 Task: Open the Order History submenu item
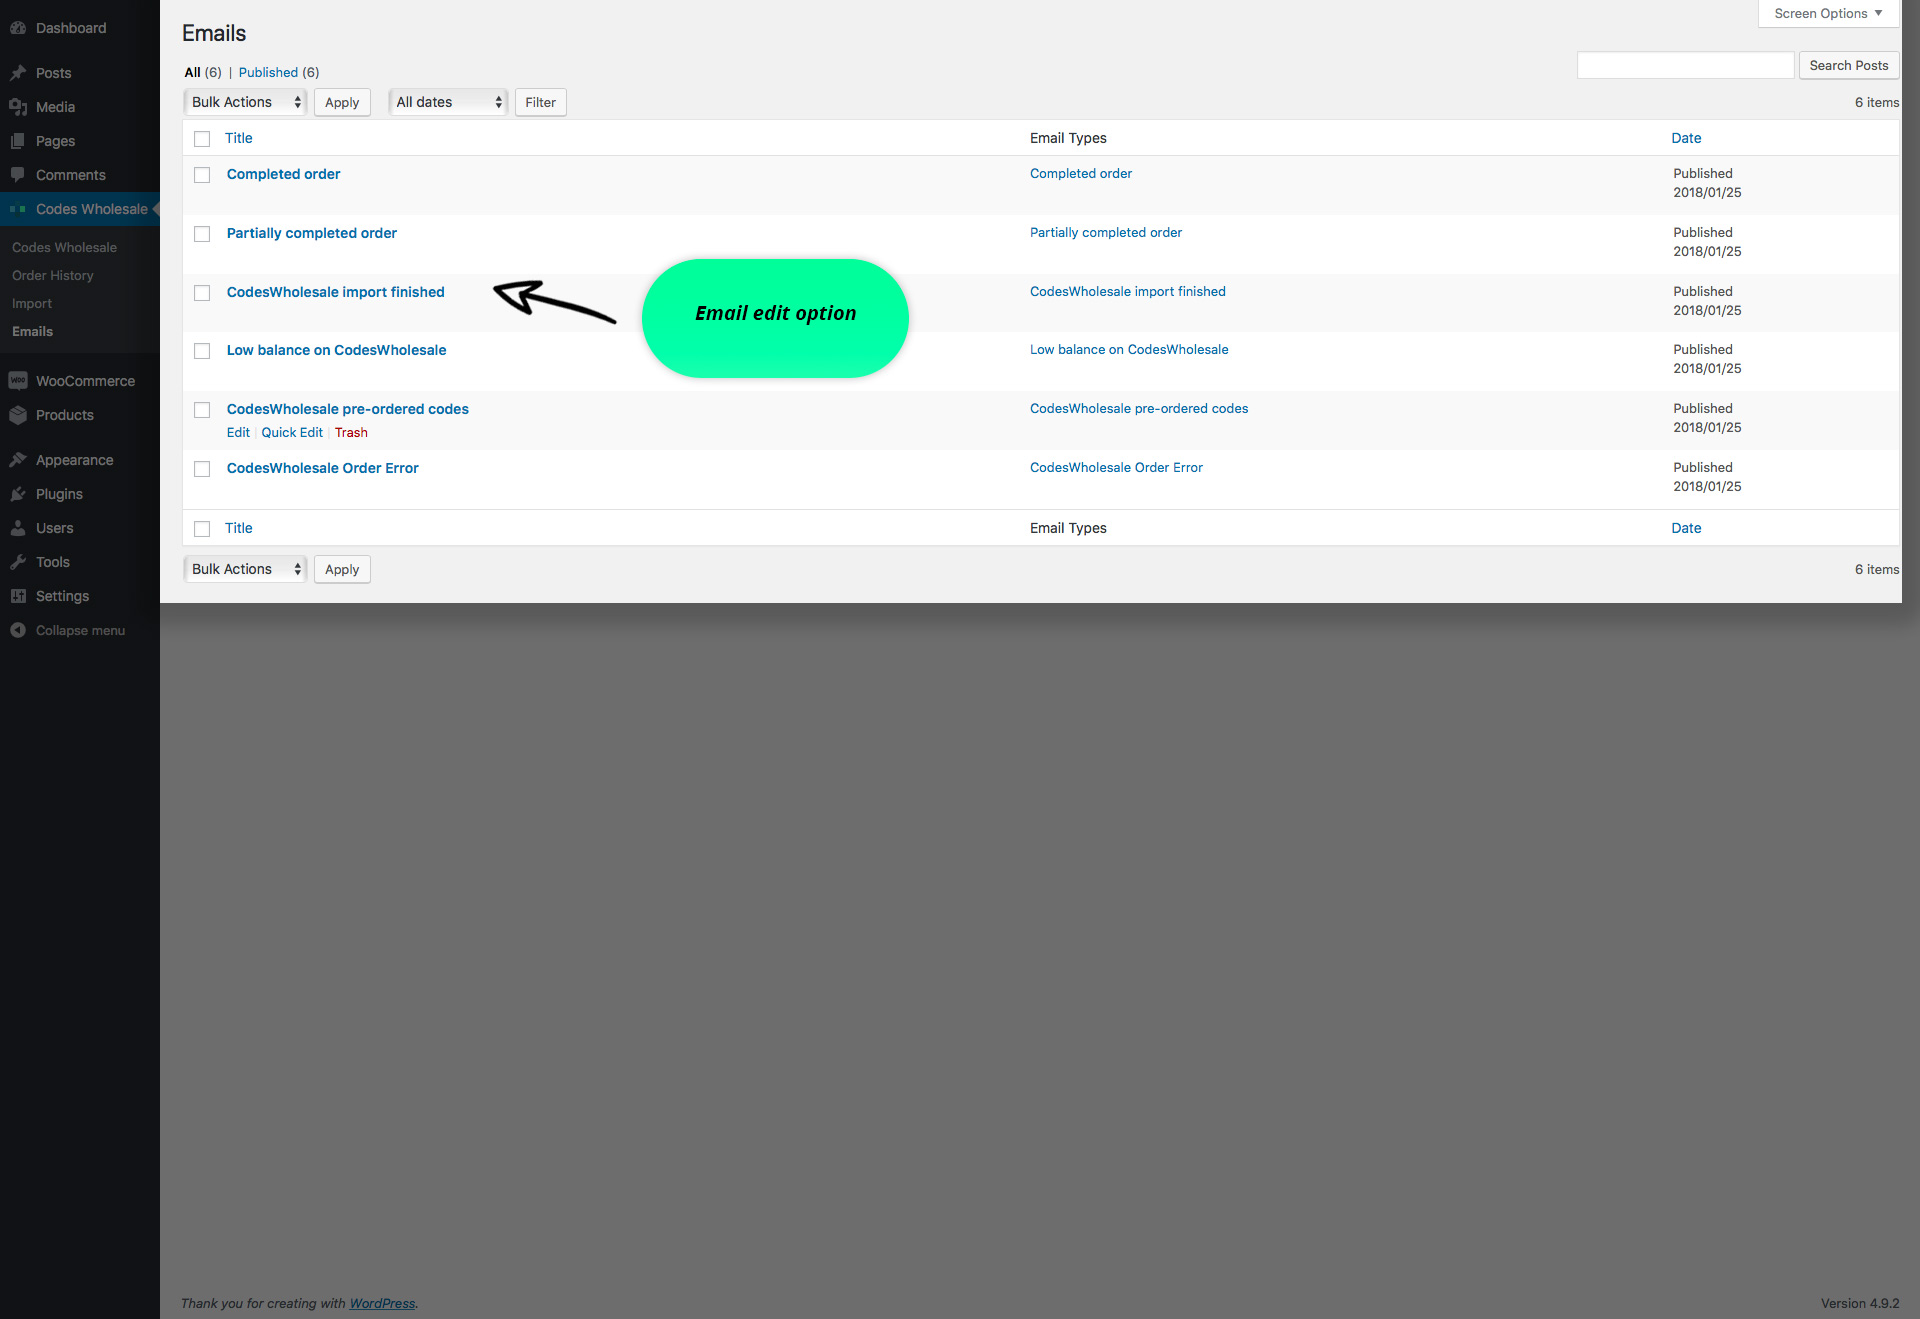(x=52, y=275)
